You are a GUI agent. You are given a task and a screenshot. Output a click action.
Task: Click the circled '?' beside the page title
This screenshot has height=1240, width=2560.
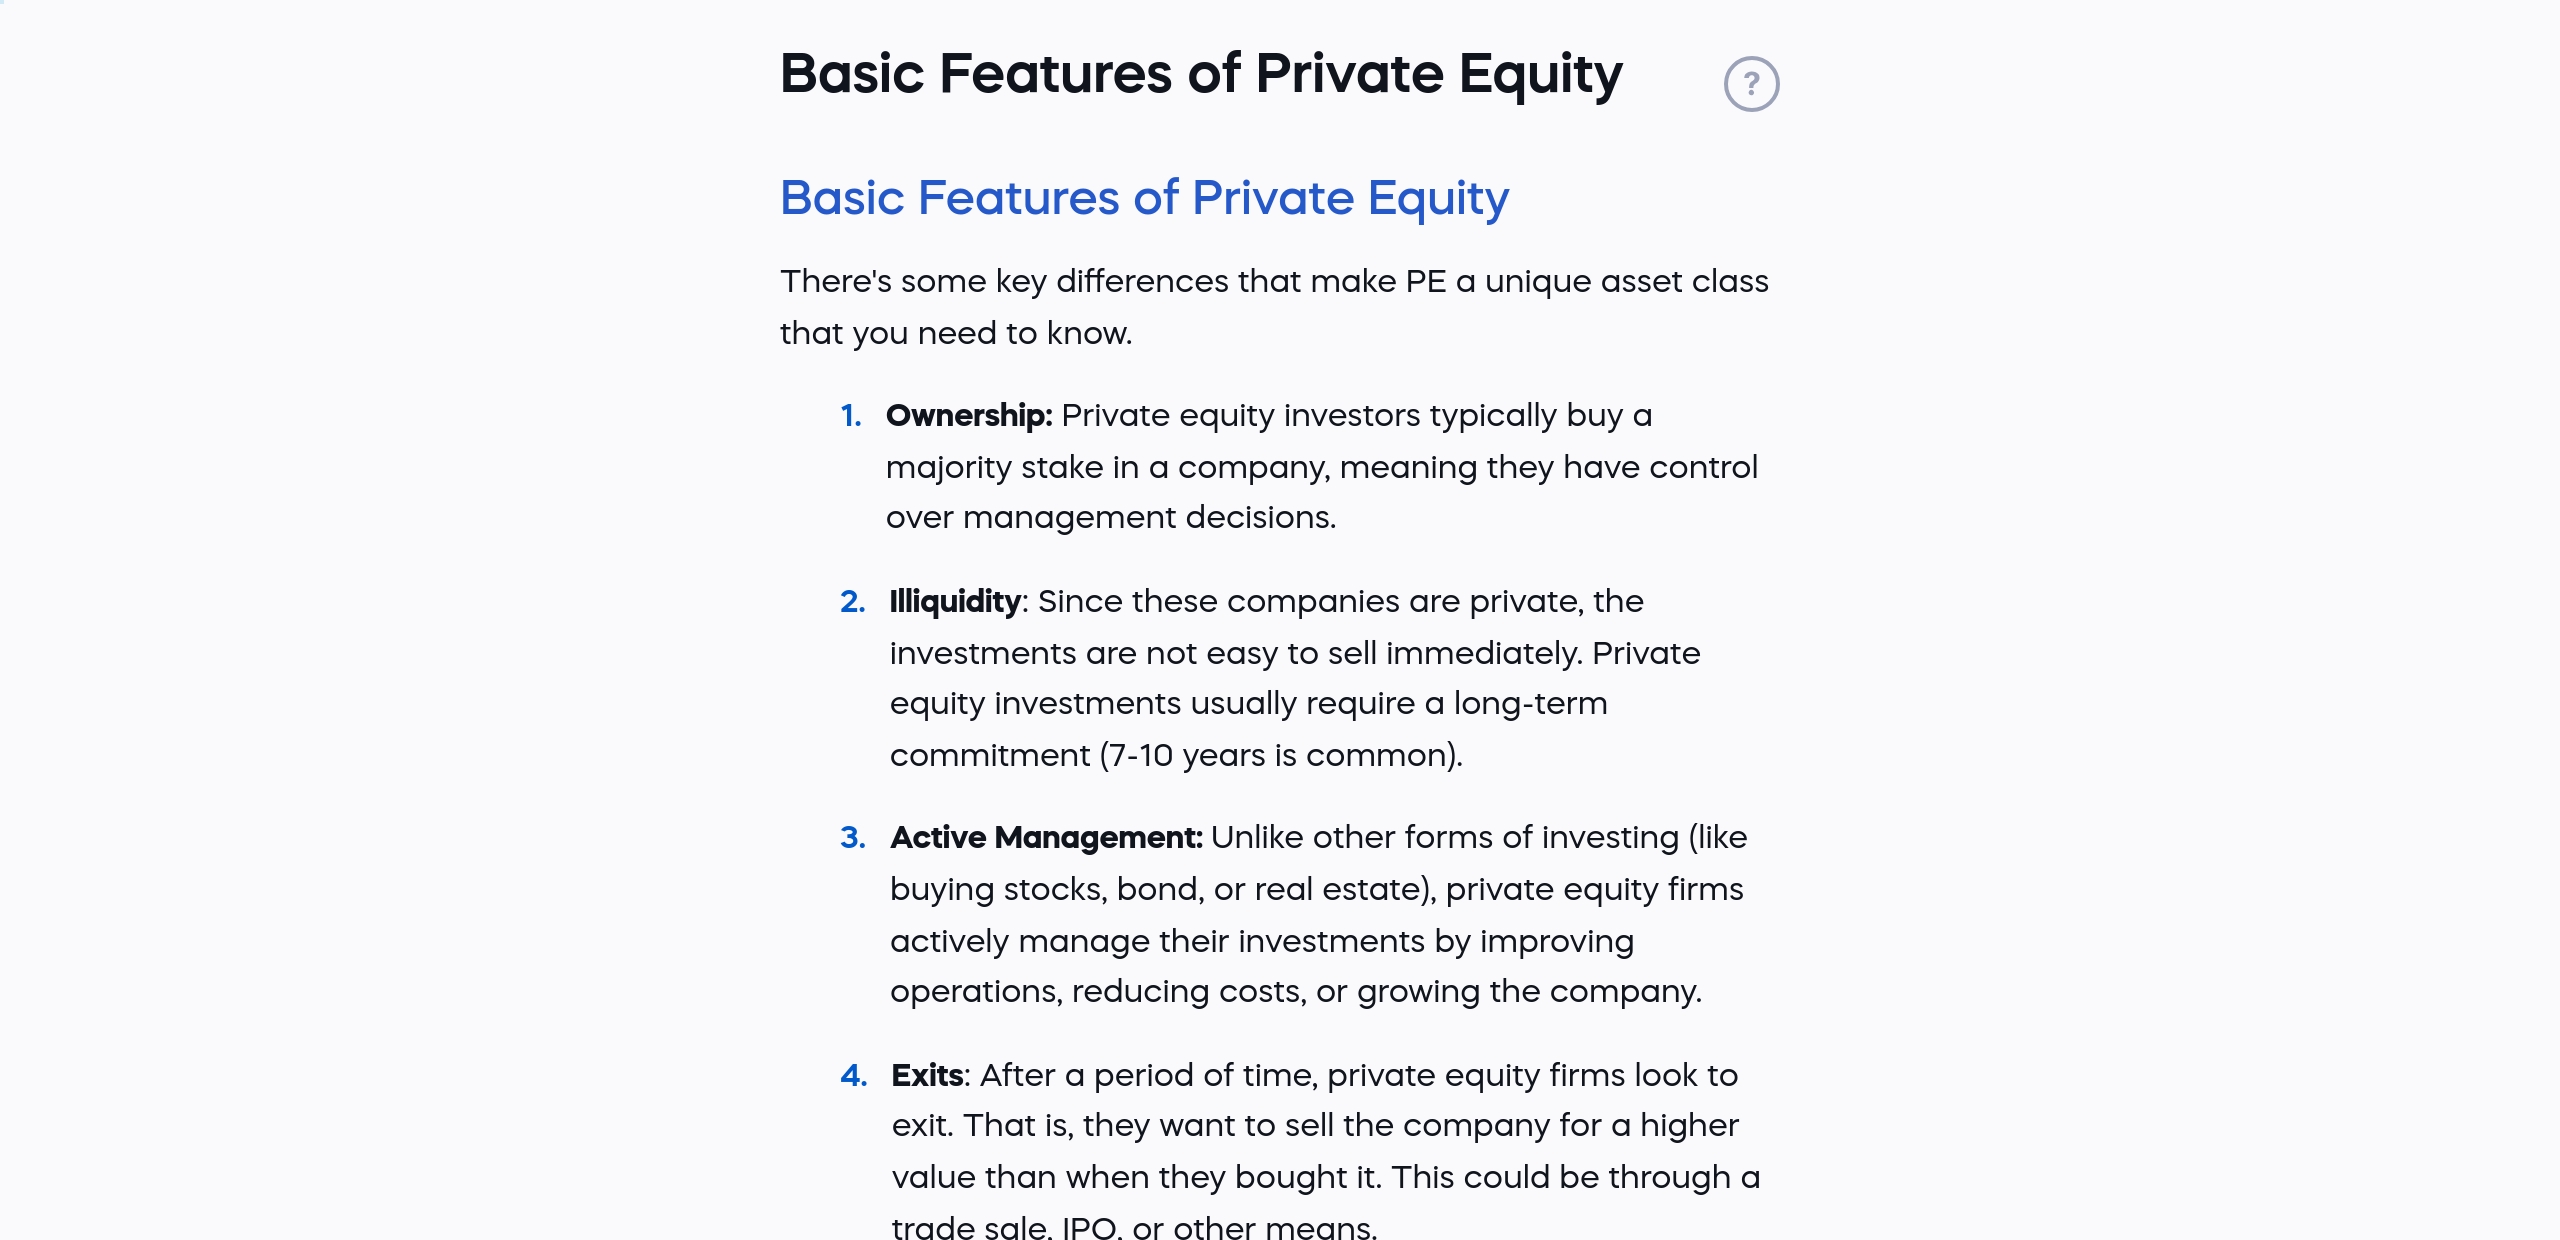click(1753, 83)
